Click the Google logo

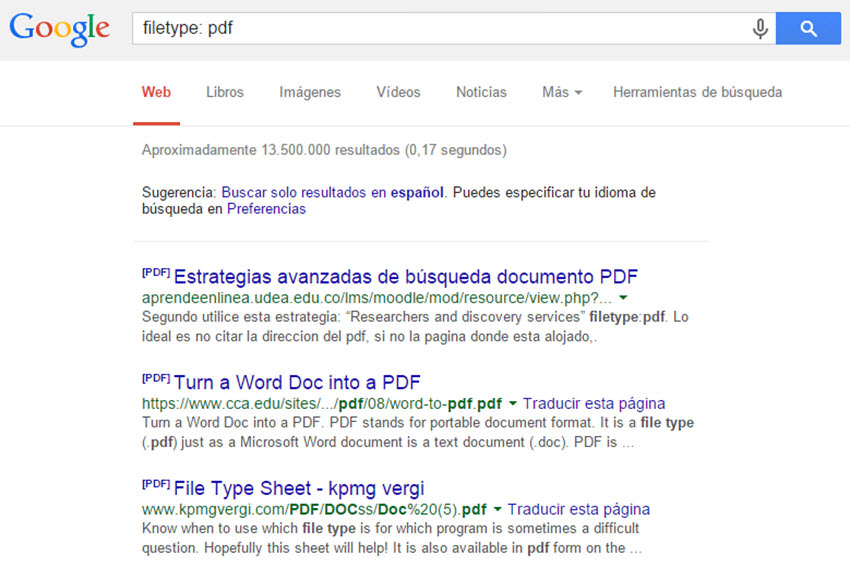pos(59,29)
